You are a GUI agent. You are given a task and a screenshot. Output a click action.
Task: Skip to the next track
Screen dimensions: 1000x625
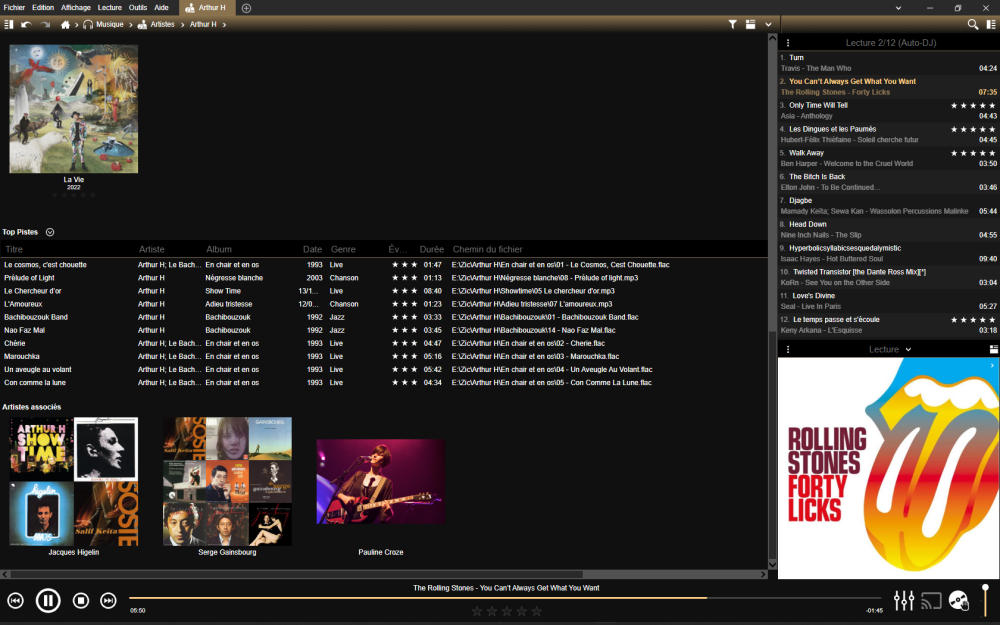(x=108, y=600)
